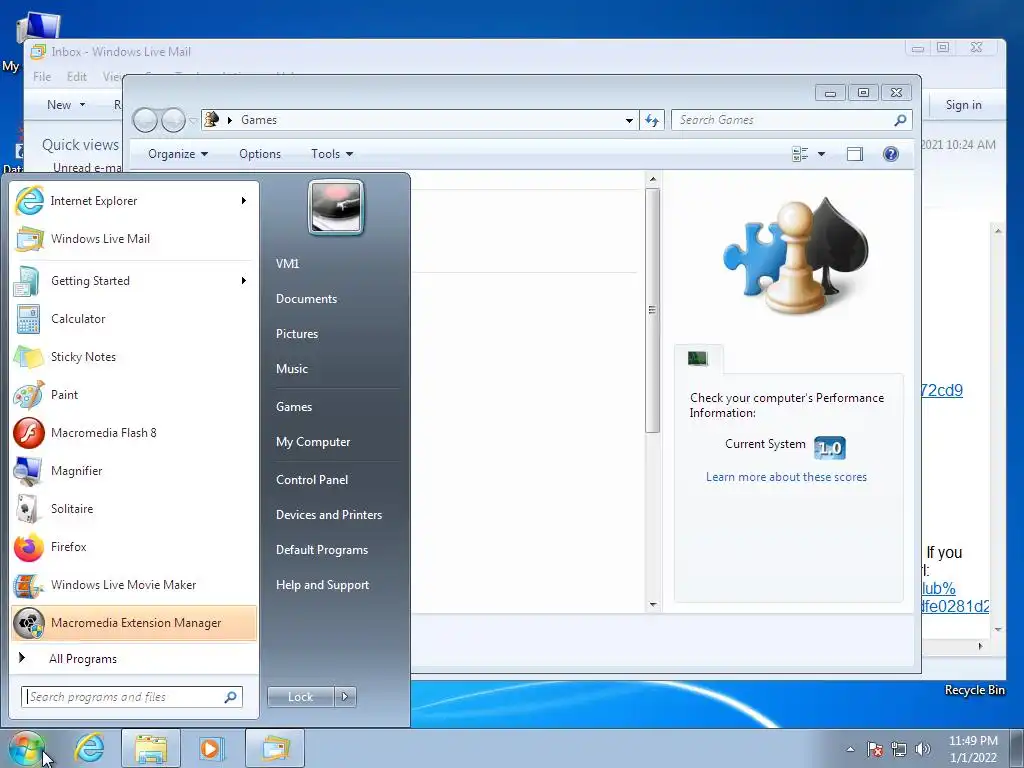Click the Current System 1.0 score badge

[830, 448]
